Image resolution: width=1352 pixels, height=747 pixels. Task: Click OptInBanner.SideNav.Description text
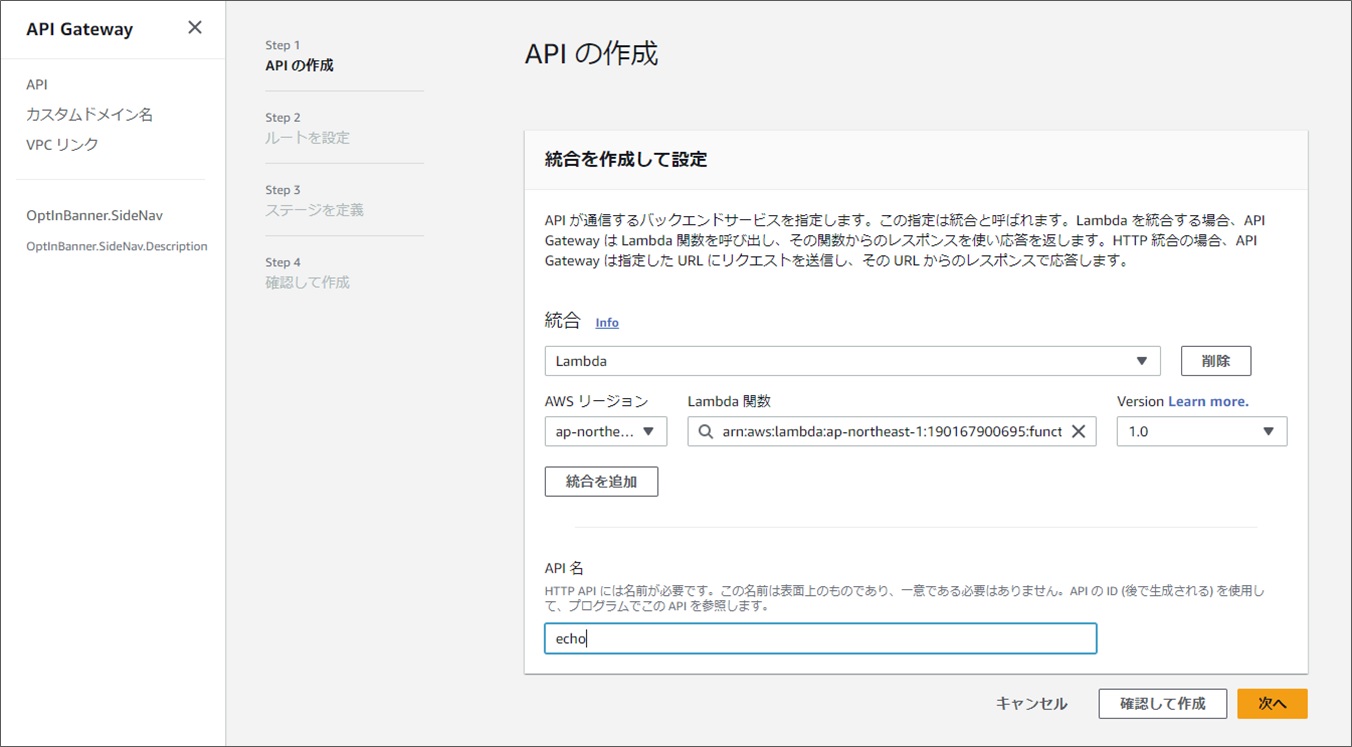pyautogui.click(x=117, y=246)
